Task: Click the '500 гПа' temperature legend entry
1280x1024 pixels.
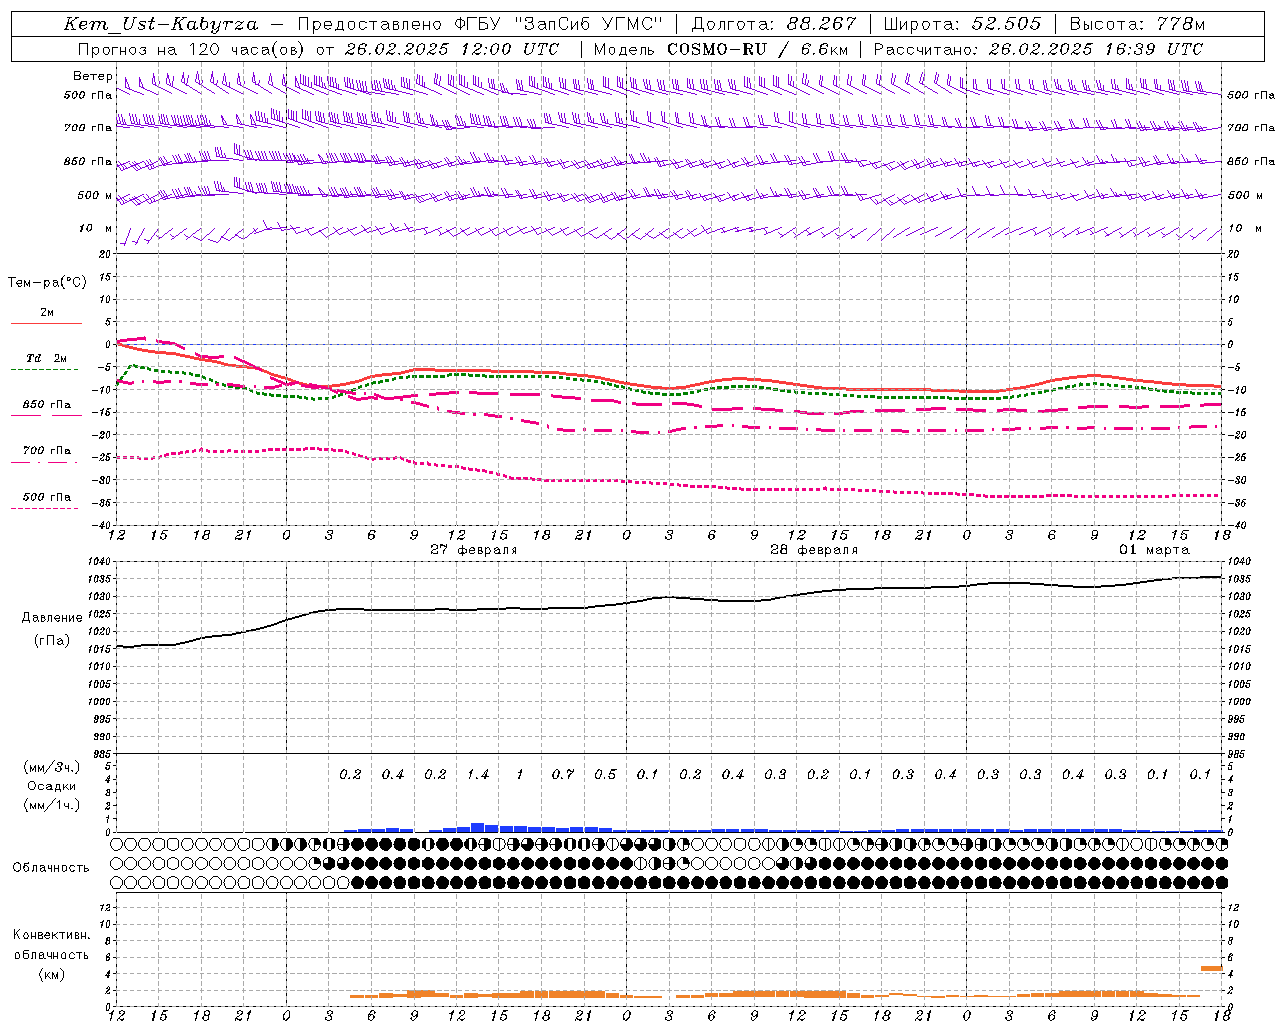Action: pyautogui.click(x=47, y=497)
